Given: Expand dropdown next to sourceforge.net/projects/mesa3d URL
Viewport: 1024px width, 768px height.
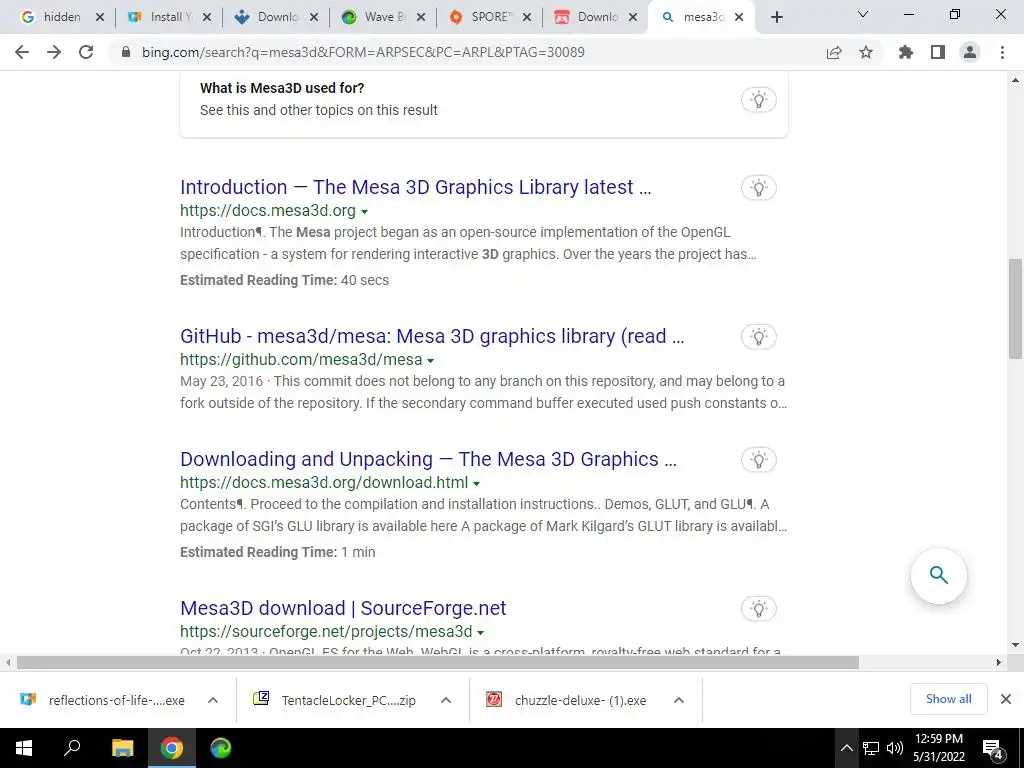Looking at the screenshot, I should [481, 633].
